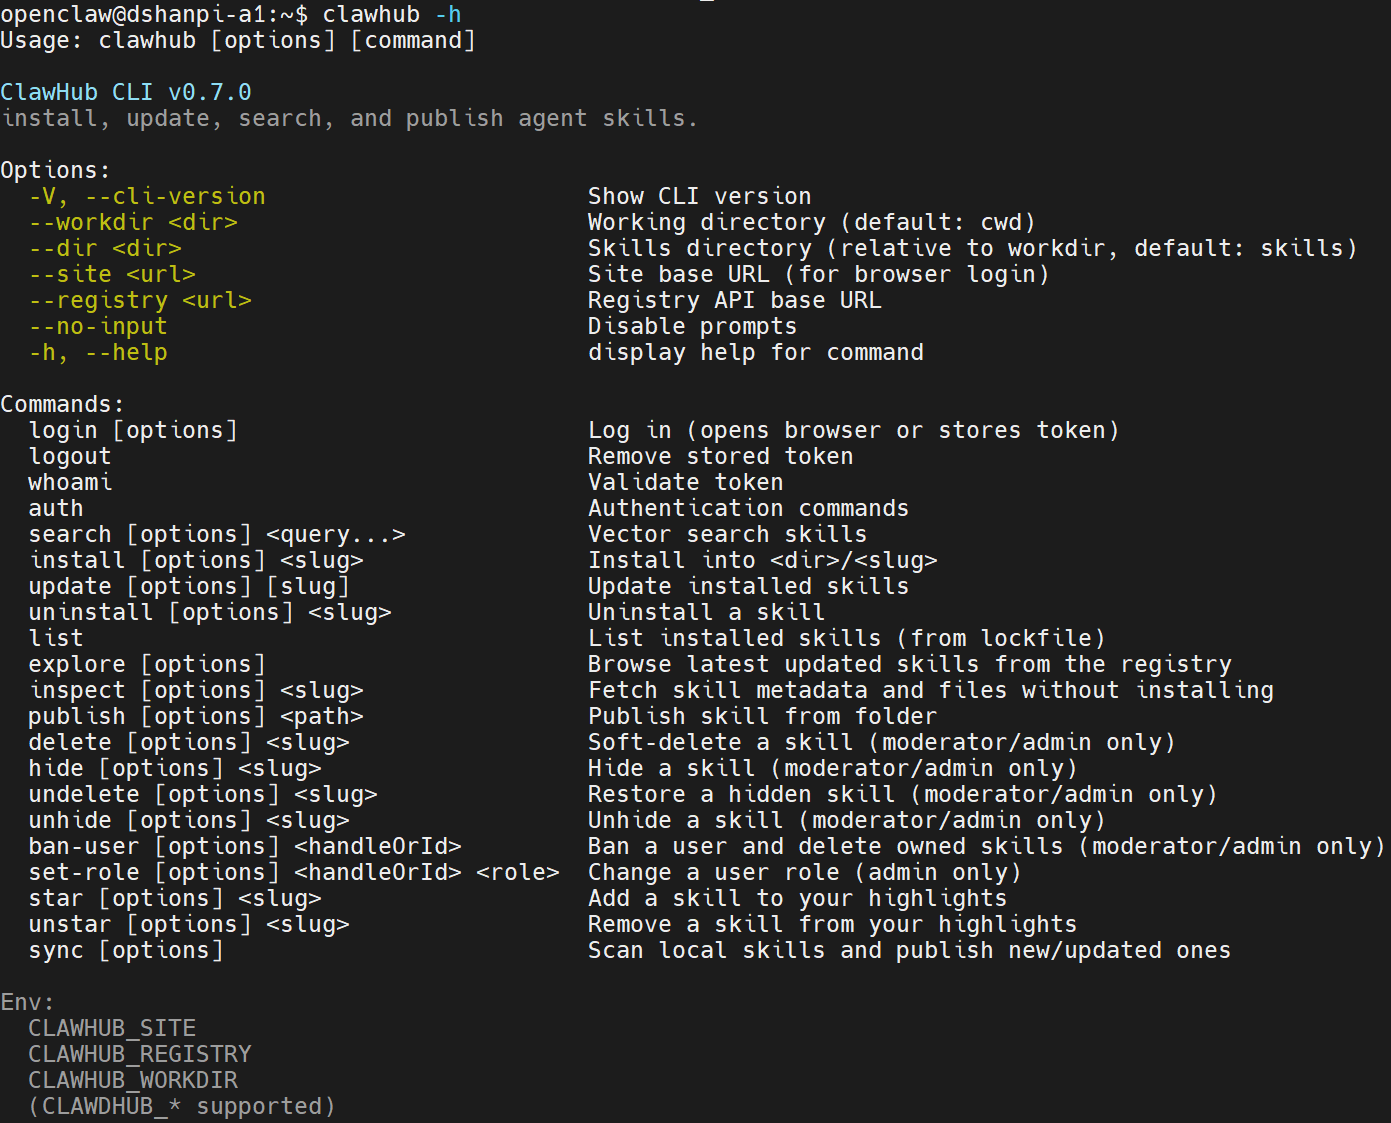The height and width of the screenshot is (1123, 1391).
Task: Click the ClawHub CLI v0.7.0 title text
Action: click(126, 93)
